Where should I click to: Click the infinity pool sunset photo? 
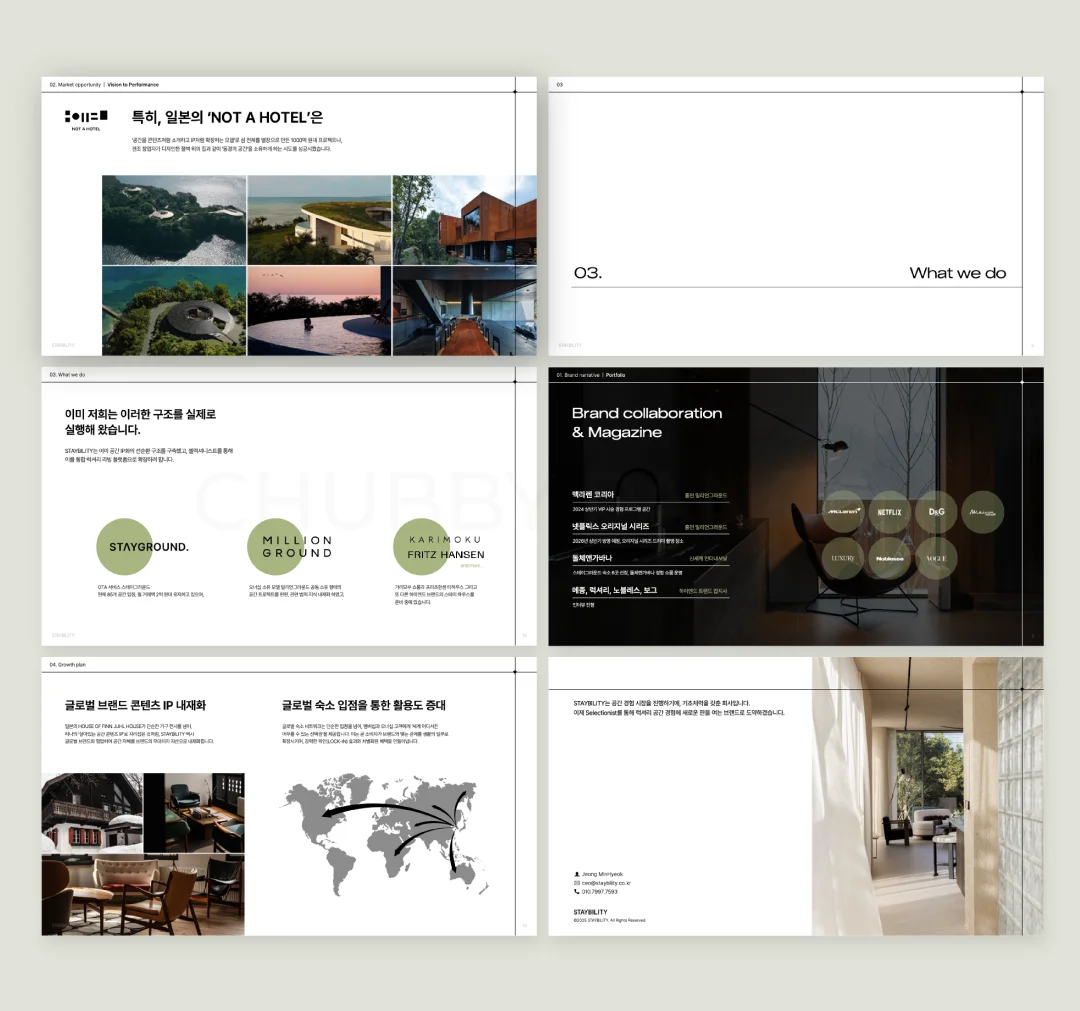click(x=319, y=310)
